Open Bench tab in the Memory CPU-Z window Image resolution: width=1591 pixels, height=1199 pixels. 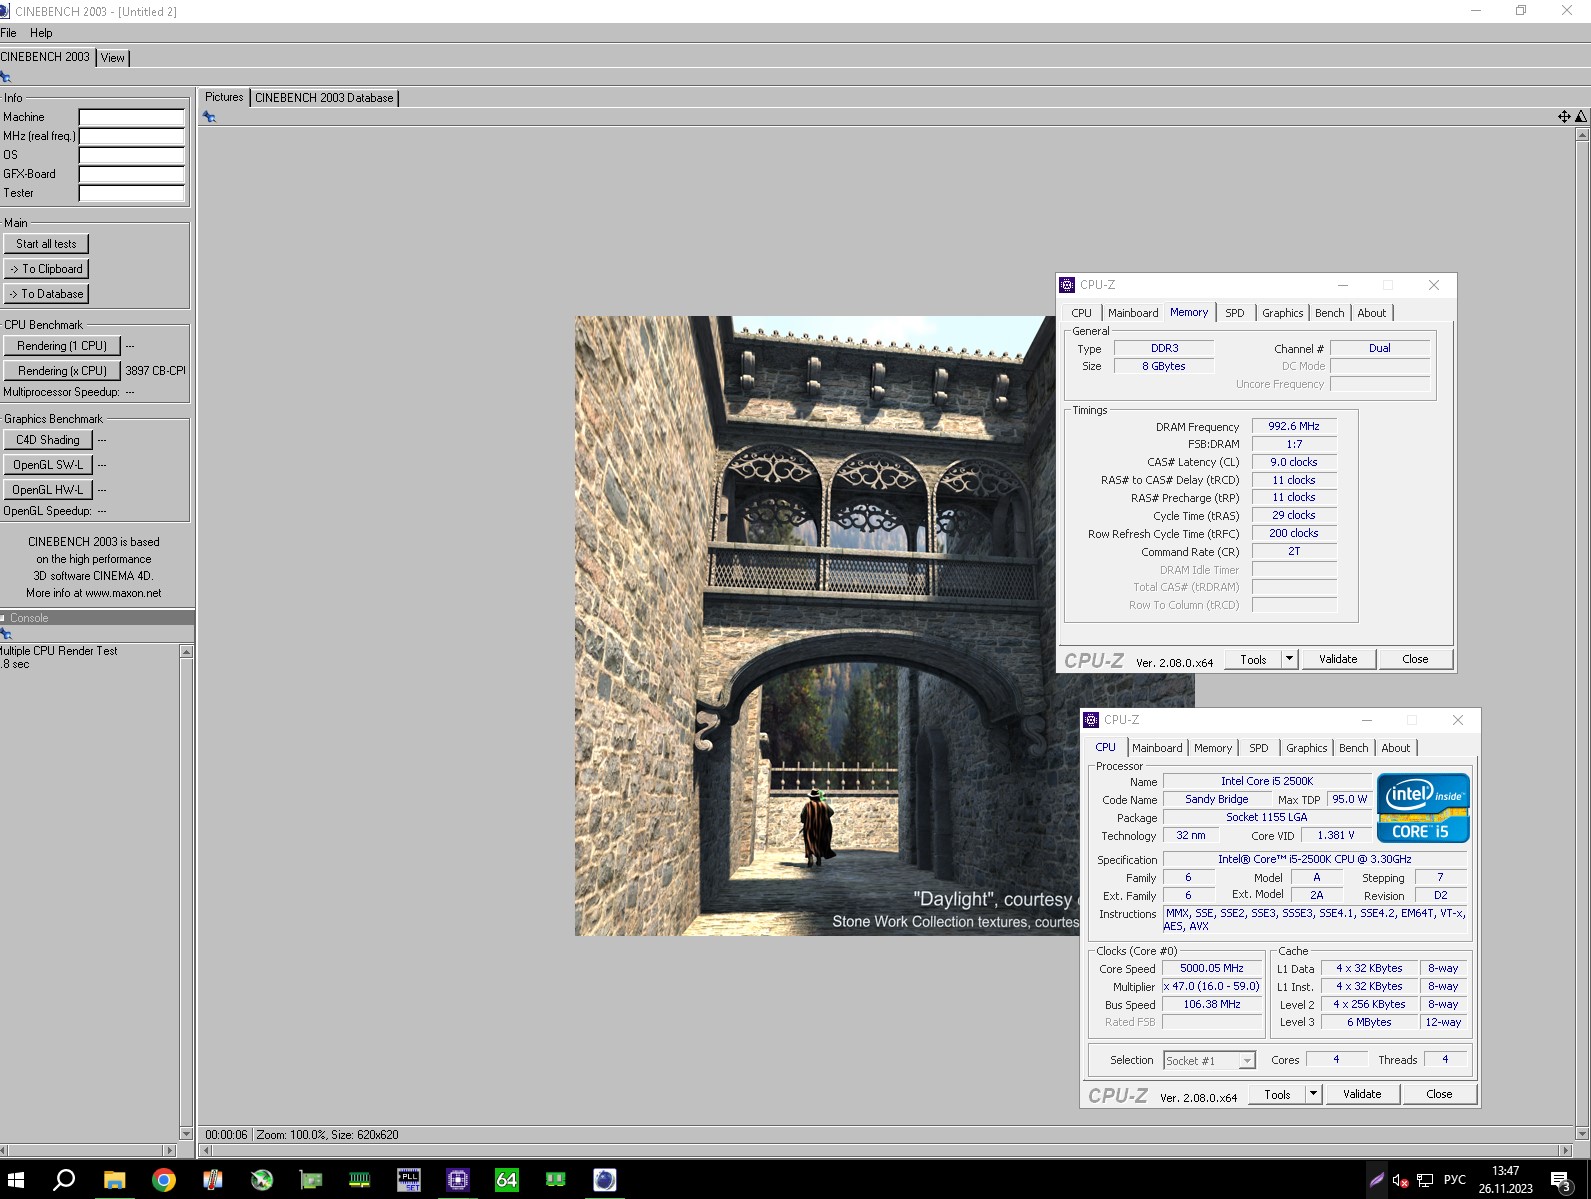click(x=1329, y=313)
